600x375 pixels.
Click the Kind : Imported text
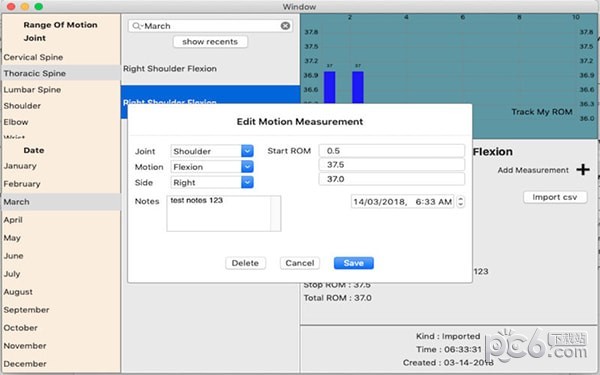coord(448,336)
